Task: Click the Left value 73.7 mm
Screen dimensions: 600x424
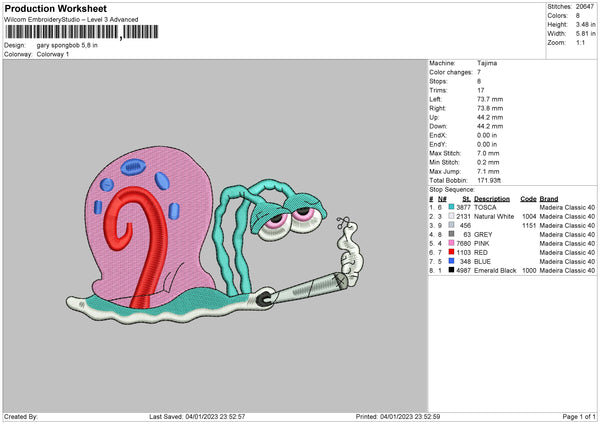Action: click(x=490, y=99)
